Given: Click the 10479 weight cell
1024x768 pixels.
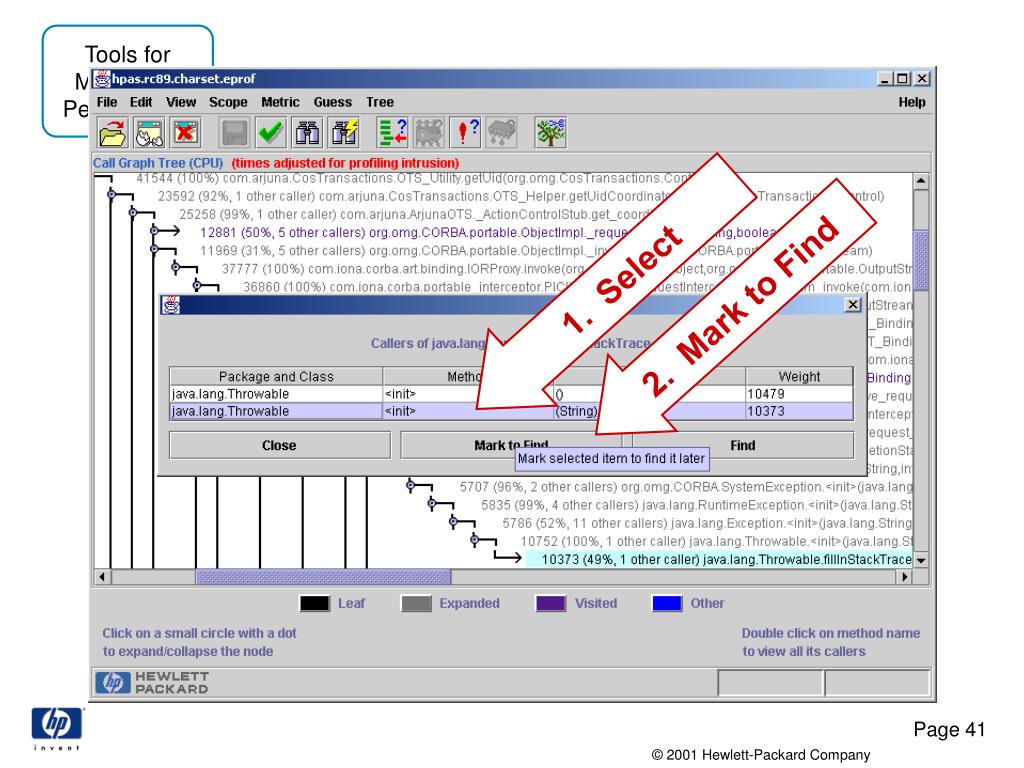Looking at the screenshot, I should click(799, 394).
